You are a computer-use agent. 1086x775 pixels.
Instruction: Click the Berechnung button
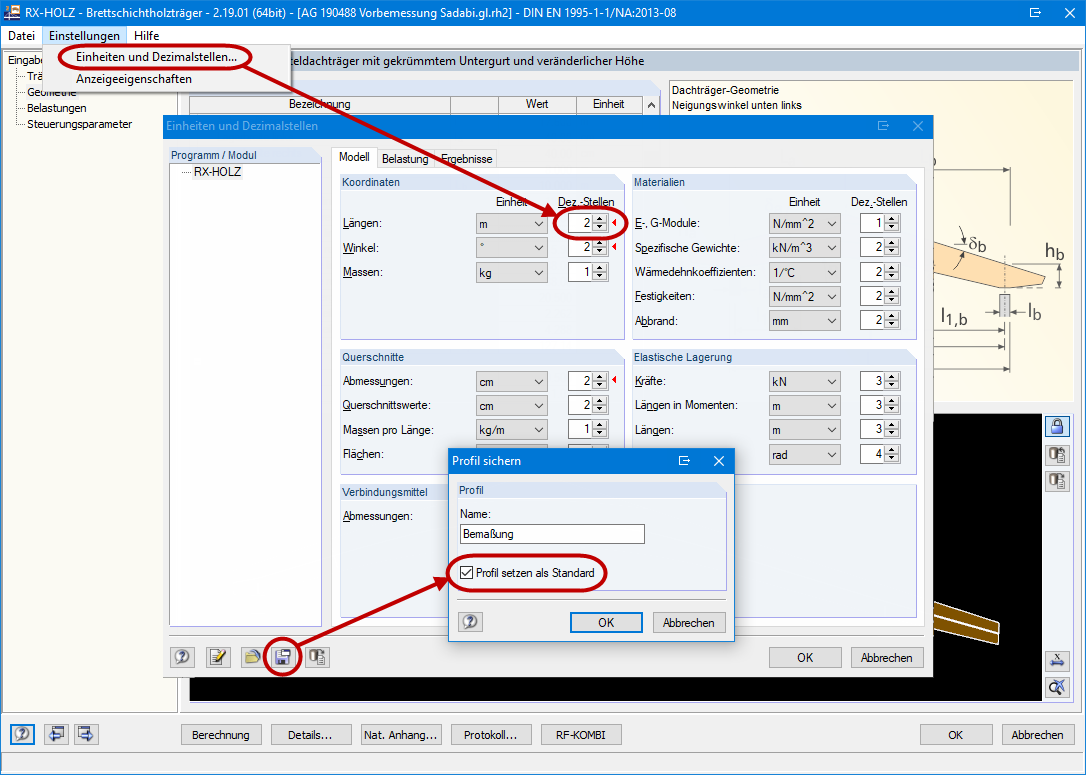coord(221,735)
